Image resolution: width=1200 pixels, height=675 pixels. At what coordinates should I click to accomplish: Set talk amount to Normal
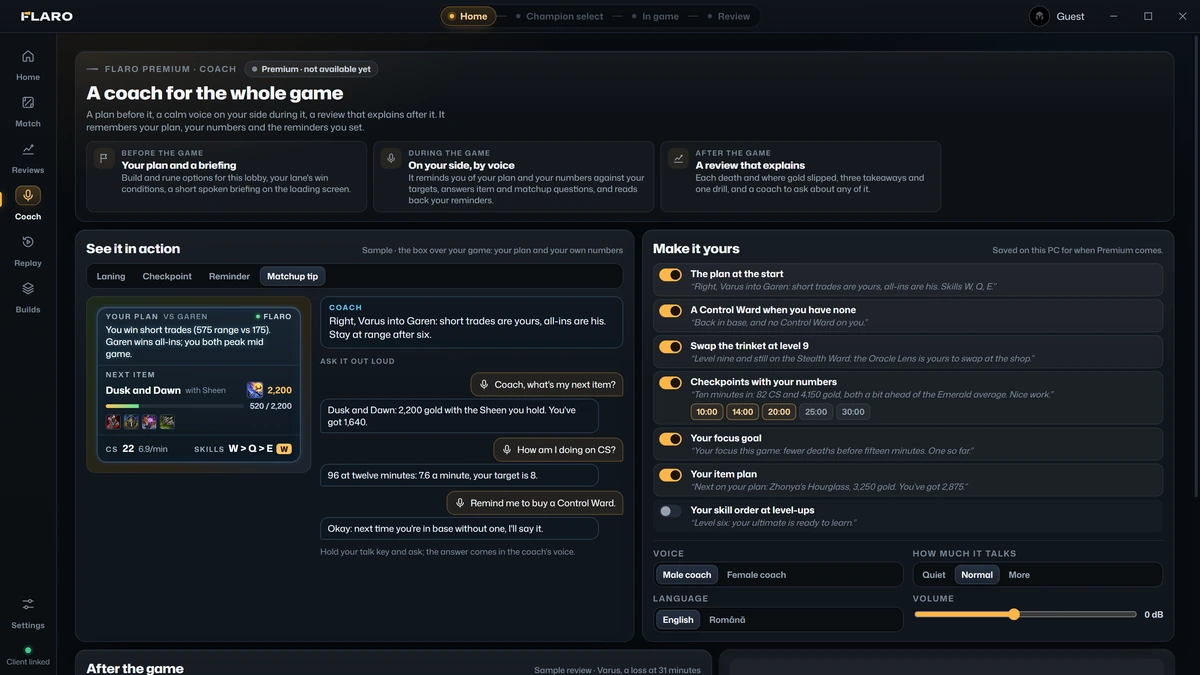coord(977,575)
